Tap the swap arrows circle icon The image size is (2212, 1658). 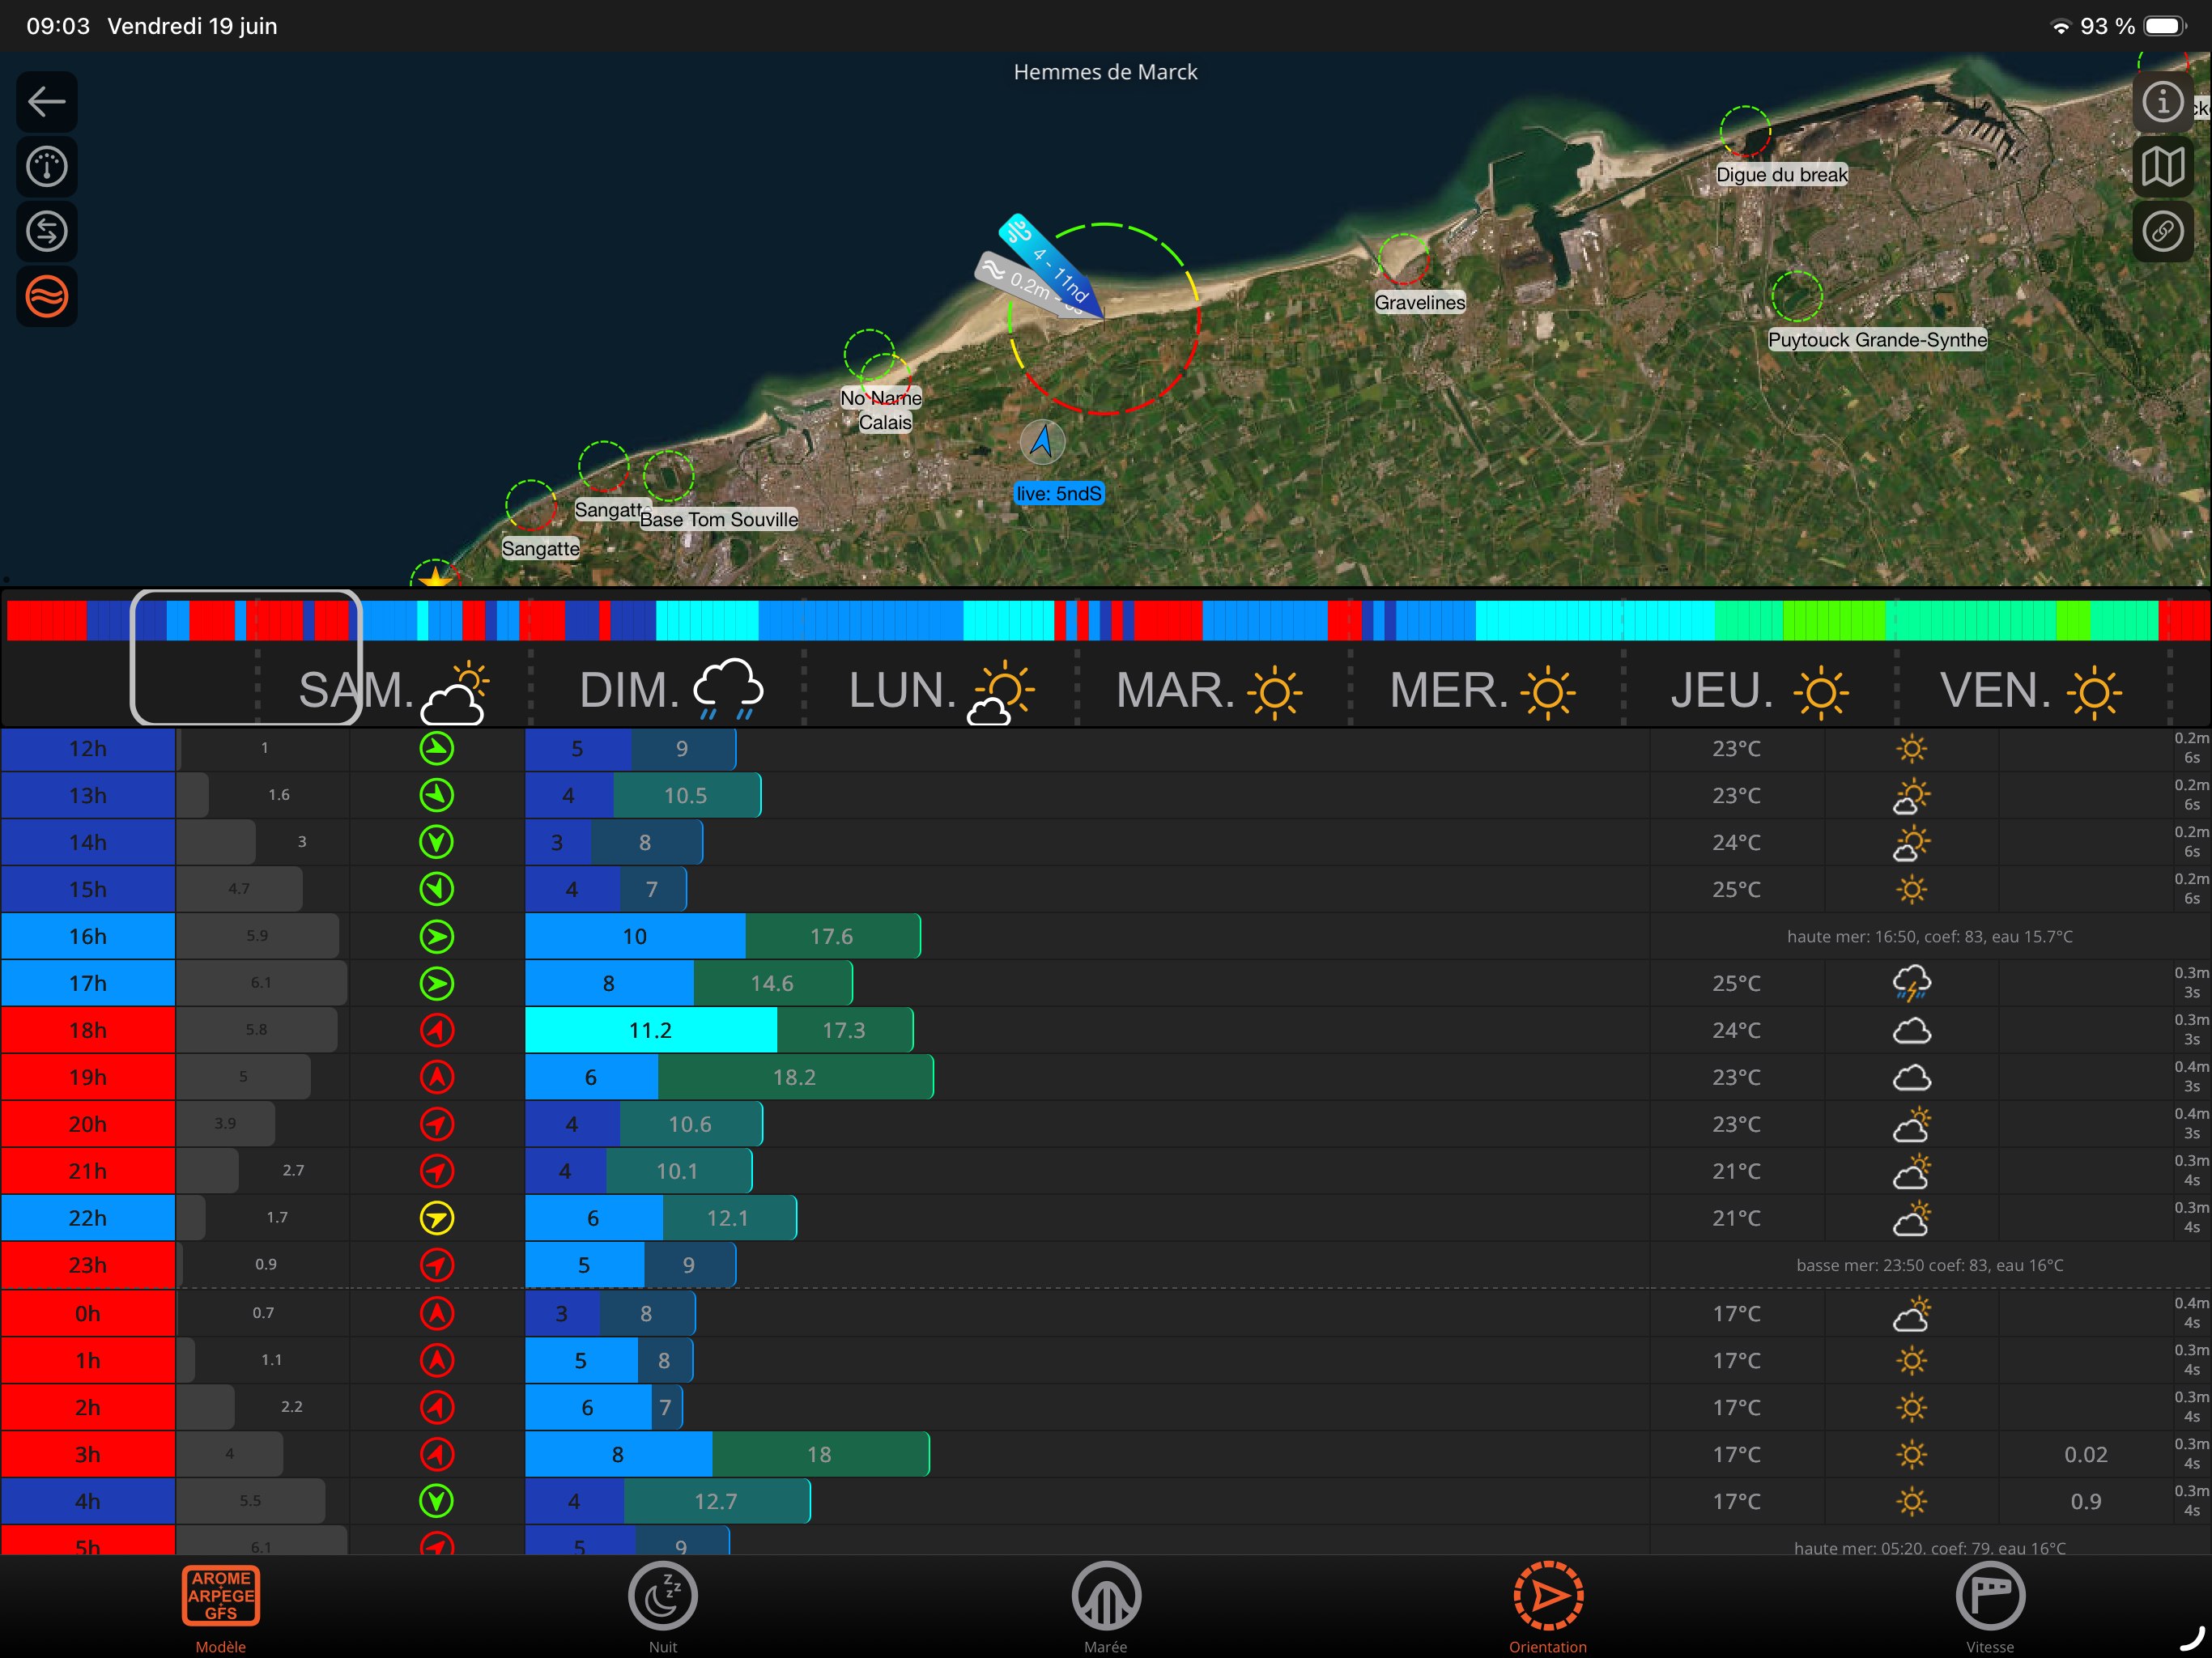click(46, 231)
